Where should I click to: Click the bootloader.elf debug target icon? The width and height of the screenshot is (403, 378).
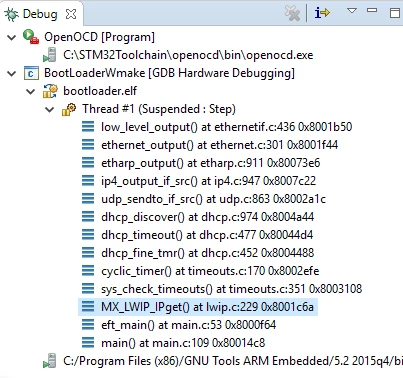(50, 91)
